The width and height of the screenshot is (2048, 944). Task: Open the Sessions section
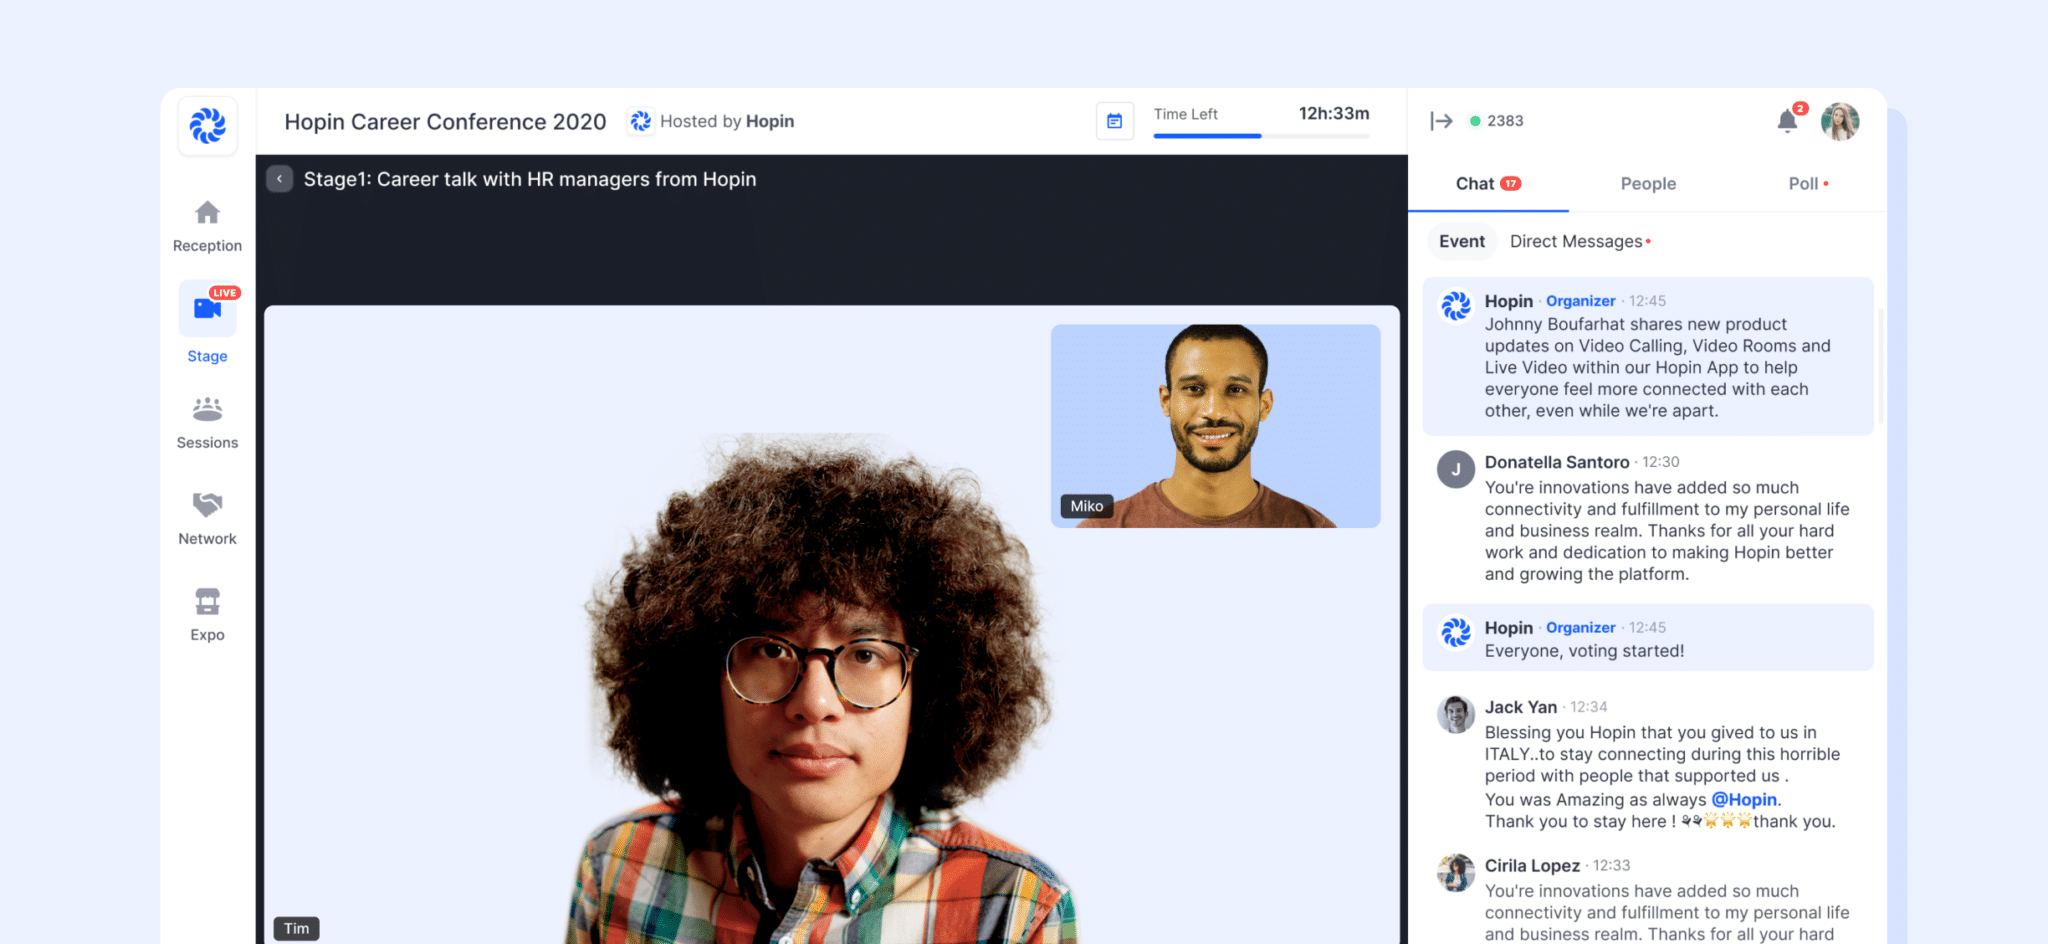(x=207, y=410)
